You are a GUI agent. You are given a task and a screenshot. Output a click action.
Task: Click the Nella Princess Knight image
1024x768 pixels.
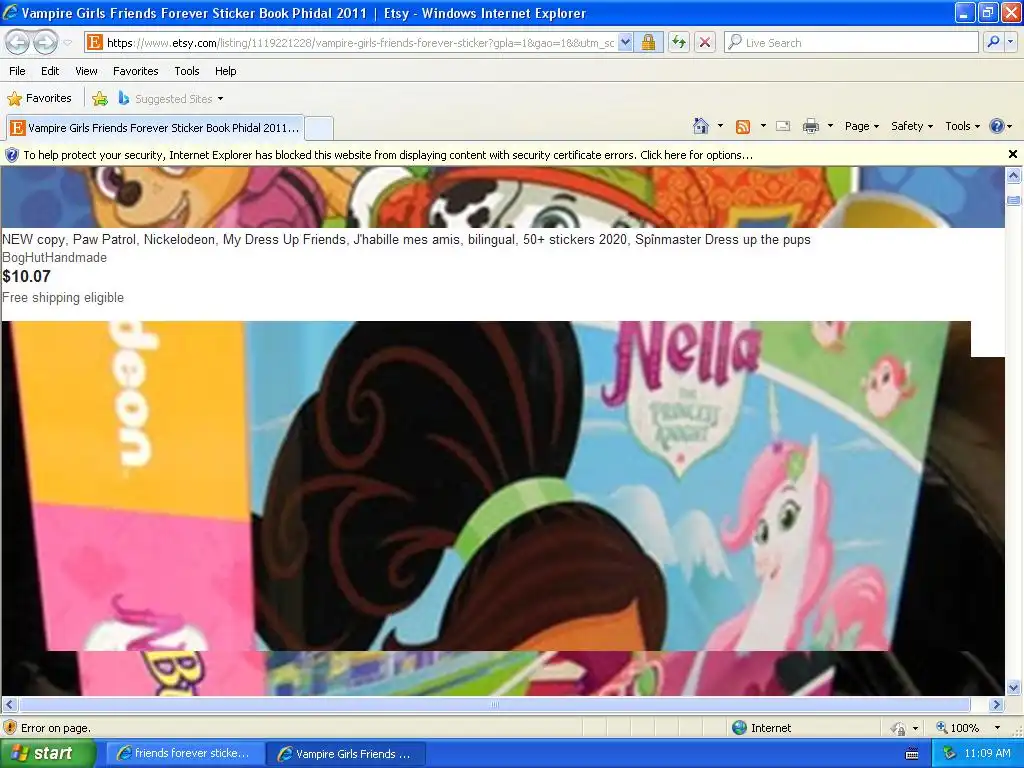coord(503,486)
